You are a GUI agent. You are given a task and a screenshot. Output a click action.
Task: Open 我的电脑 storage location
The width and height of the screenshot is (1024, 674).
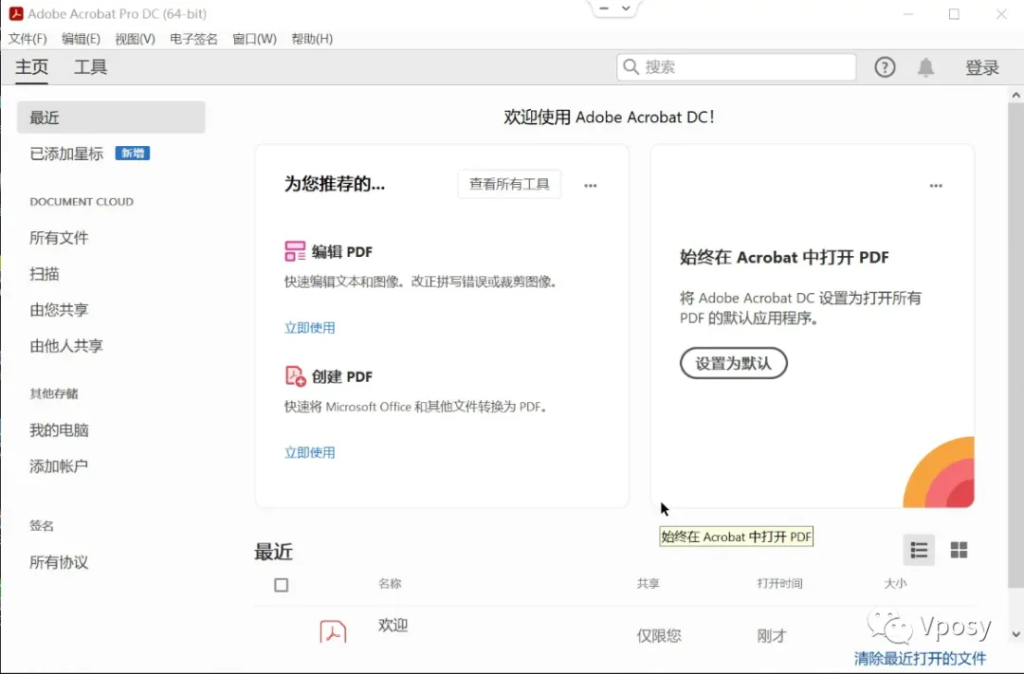(x=59, y=430)
